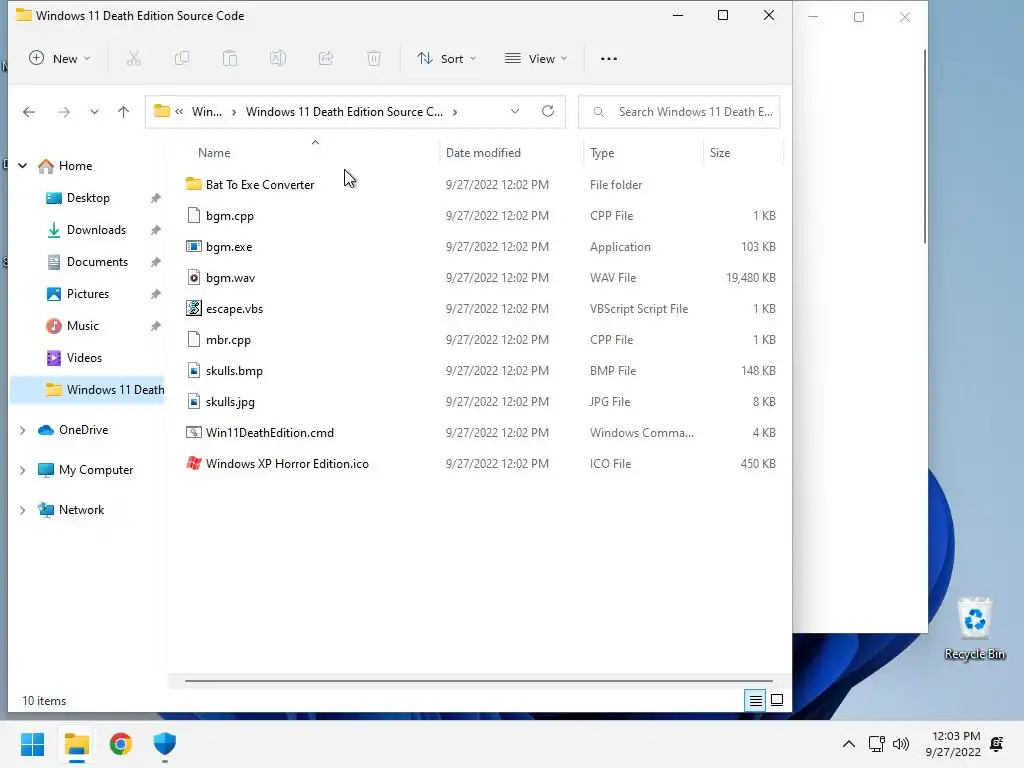
Task: Launch Google Chrome from the taskbar
Action: 121,744
